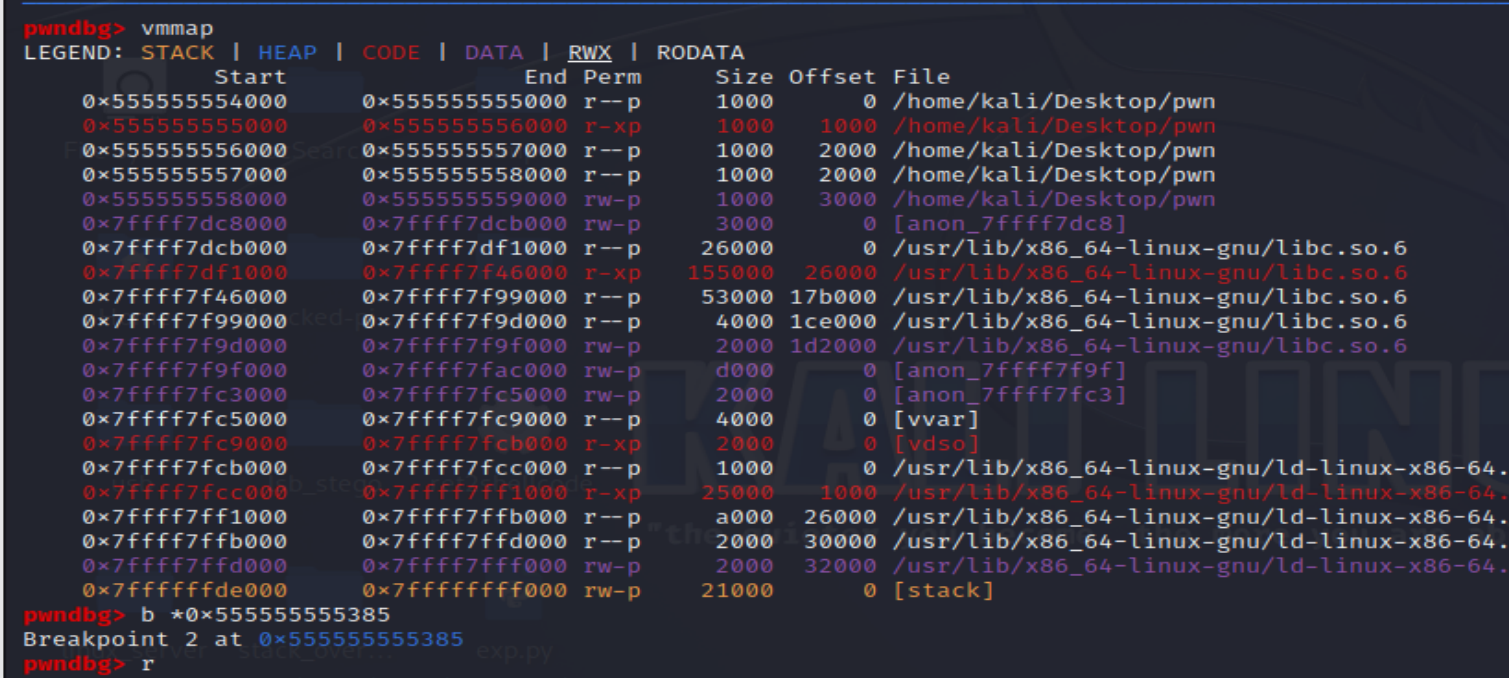Click stack end address 0x7ffffffff000
1509x678 pixels.
[x=465, y=591]
